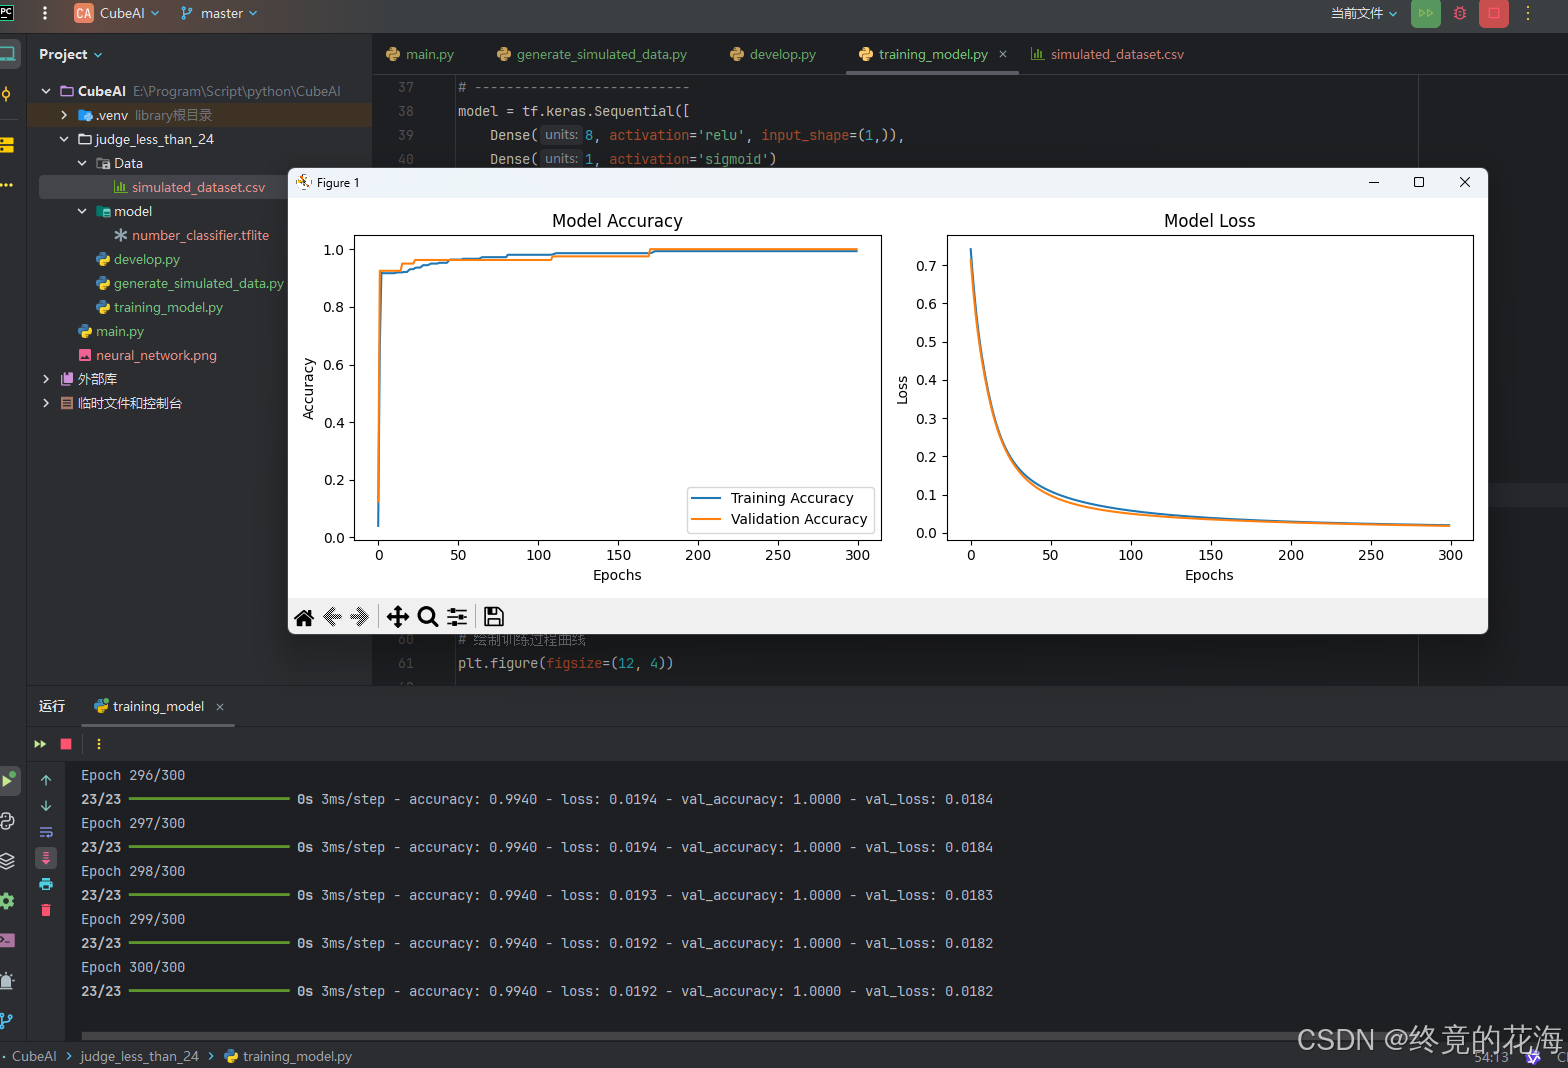Click training_model.py in breadcrumb bar

coord(288,1056)
